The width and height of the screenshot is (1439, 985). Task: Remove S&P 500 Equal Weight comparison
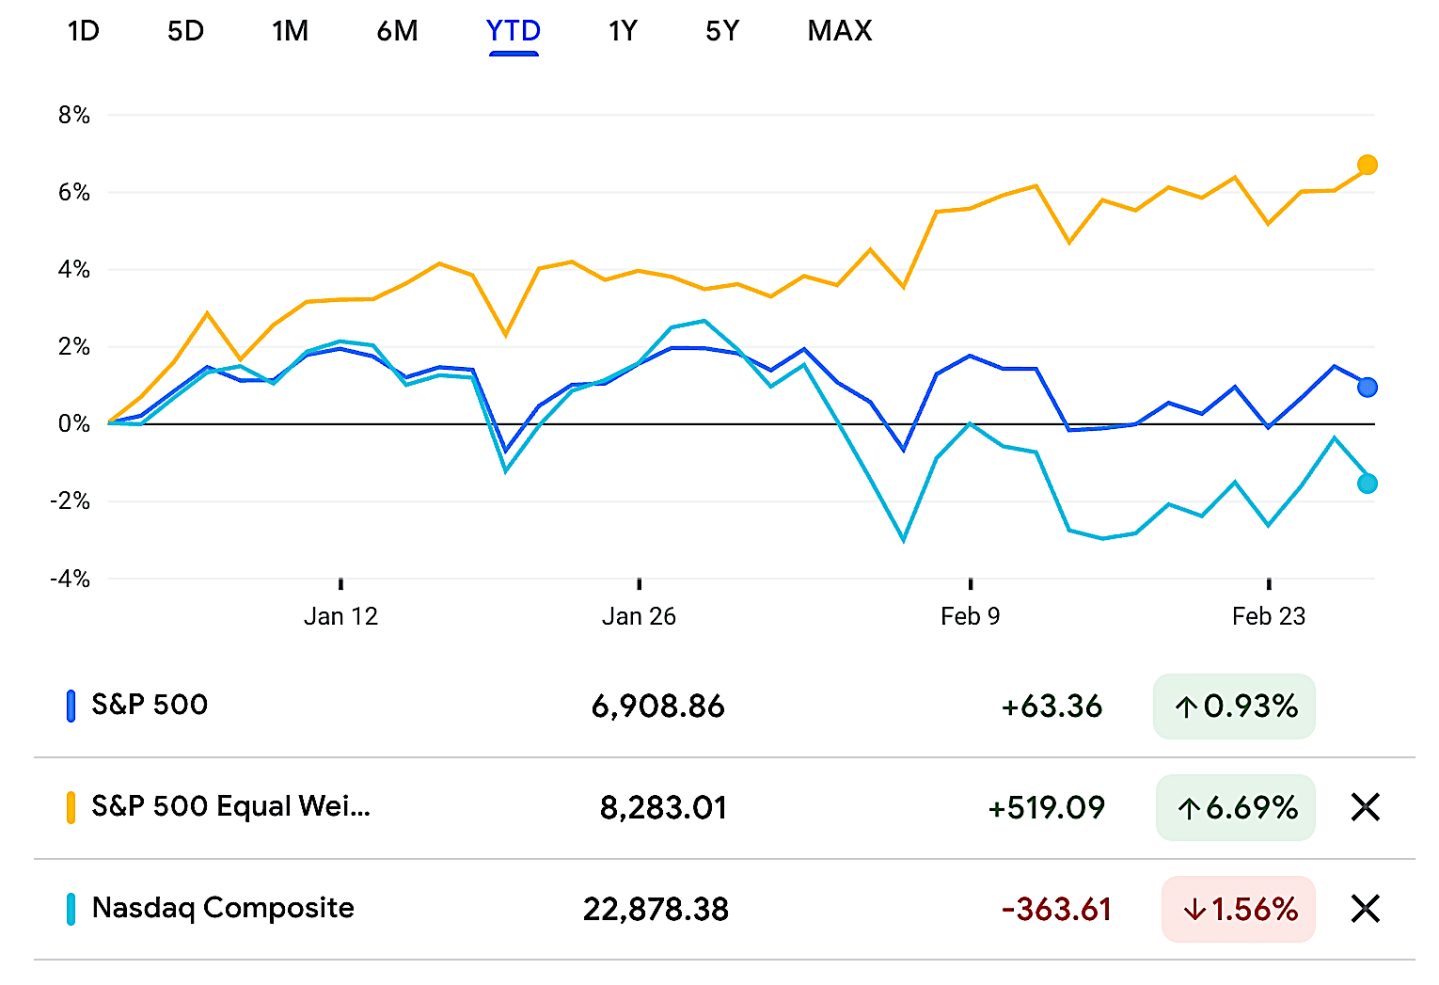pyautogui.click(x=1365, y=807)
